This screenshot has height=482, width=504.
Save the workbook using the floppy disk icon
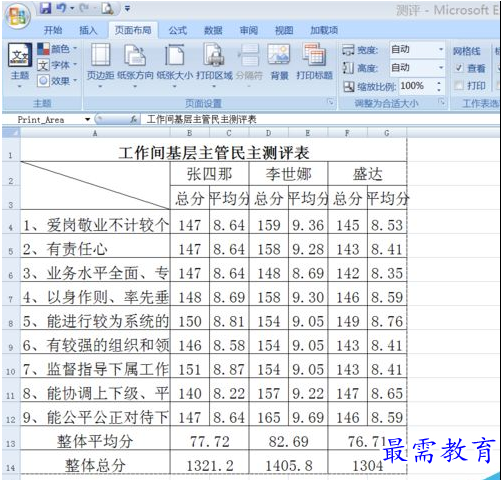[x=46, y=8]
